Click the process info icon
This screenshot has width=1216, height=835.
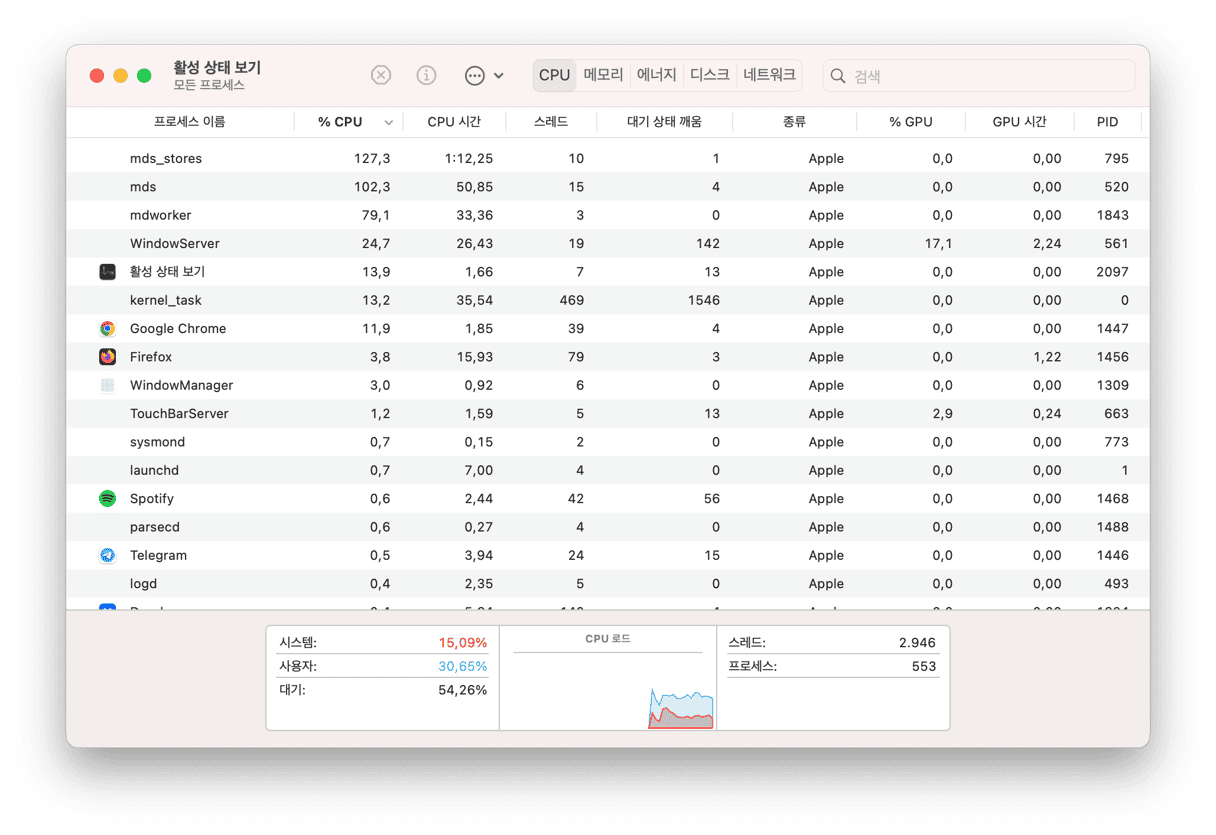(x=427, y=75)
